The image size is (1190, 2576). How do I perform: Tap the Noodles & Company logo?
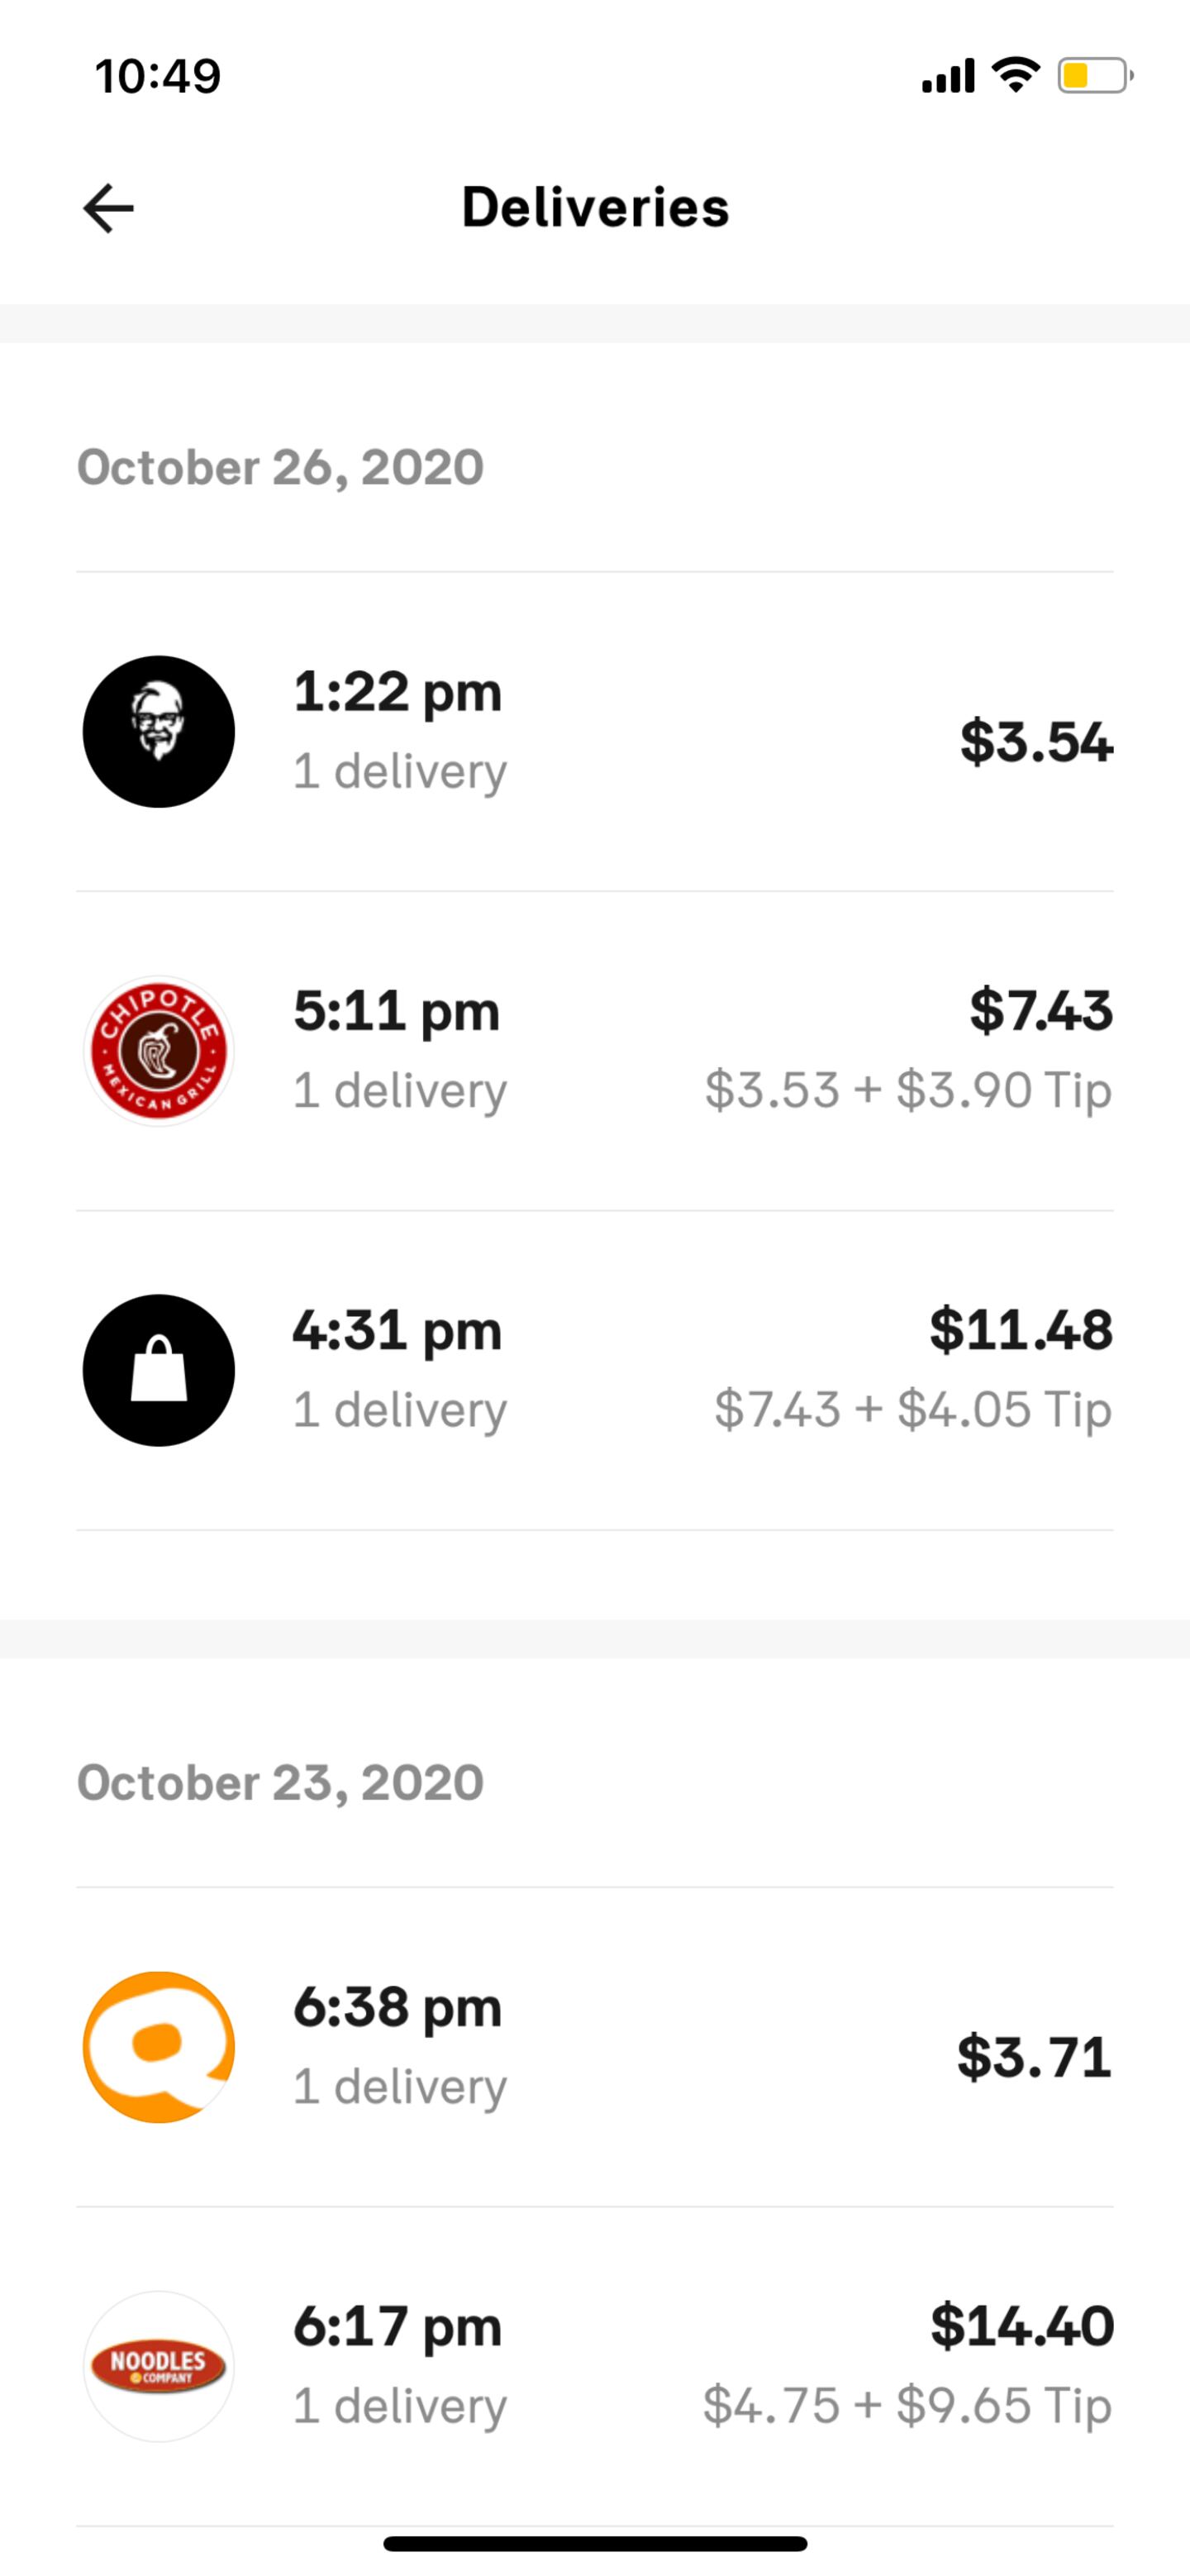(159, 2366)
